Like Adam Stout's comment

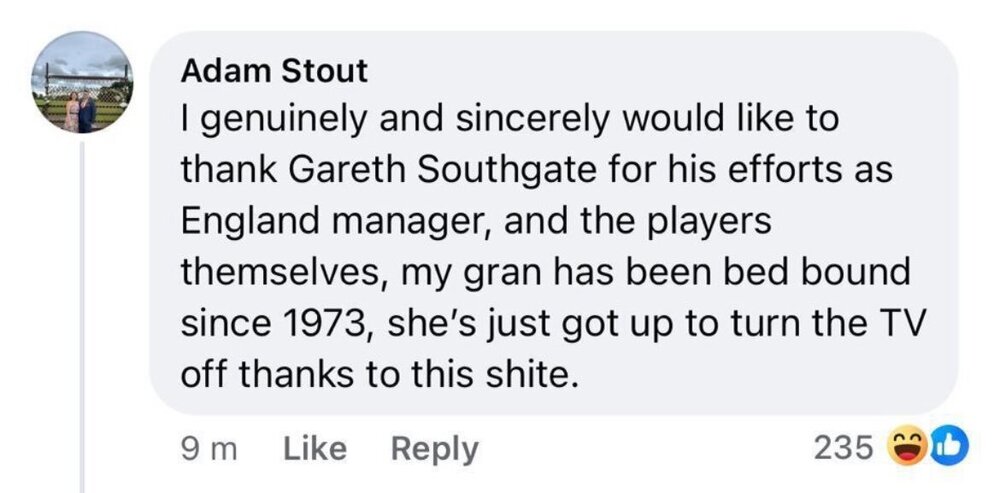tap(316, 449)
